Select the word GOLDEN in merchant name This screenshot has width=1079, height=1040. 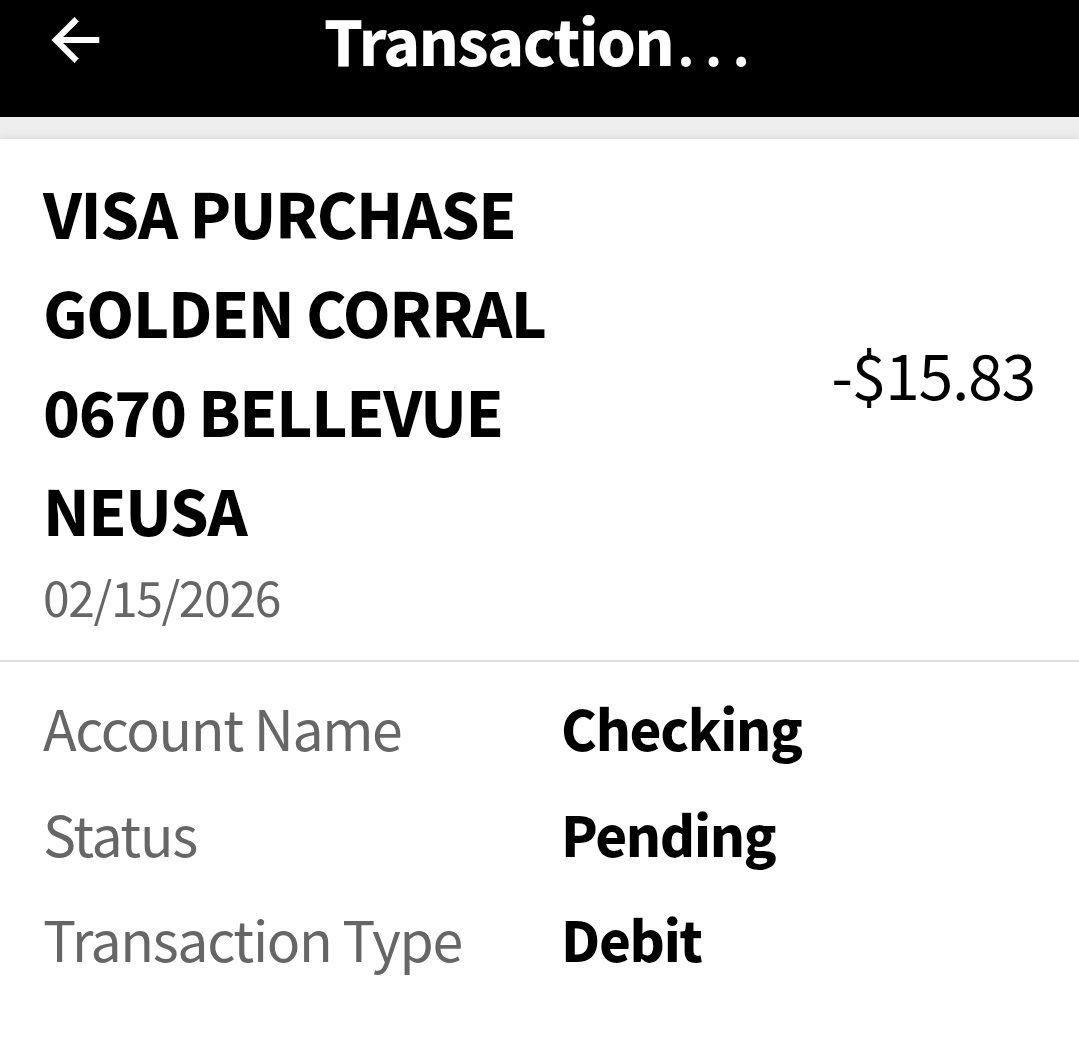pos(167,314)
